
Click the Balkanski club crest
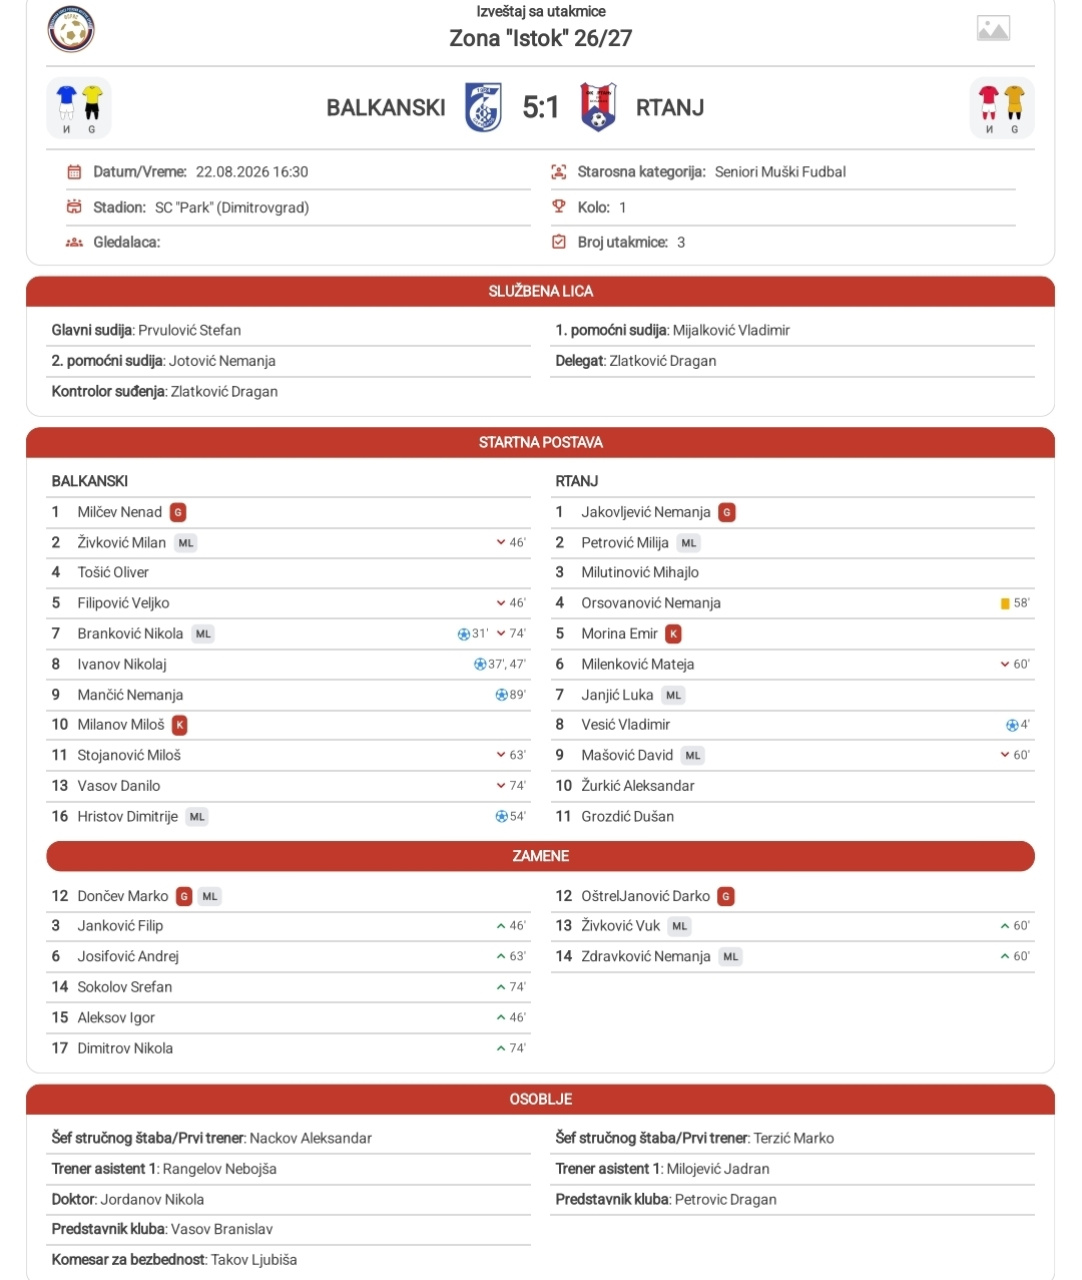coord(484,107)
